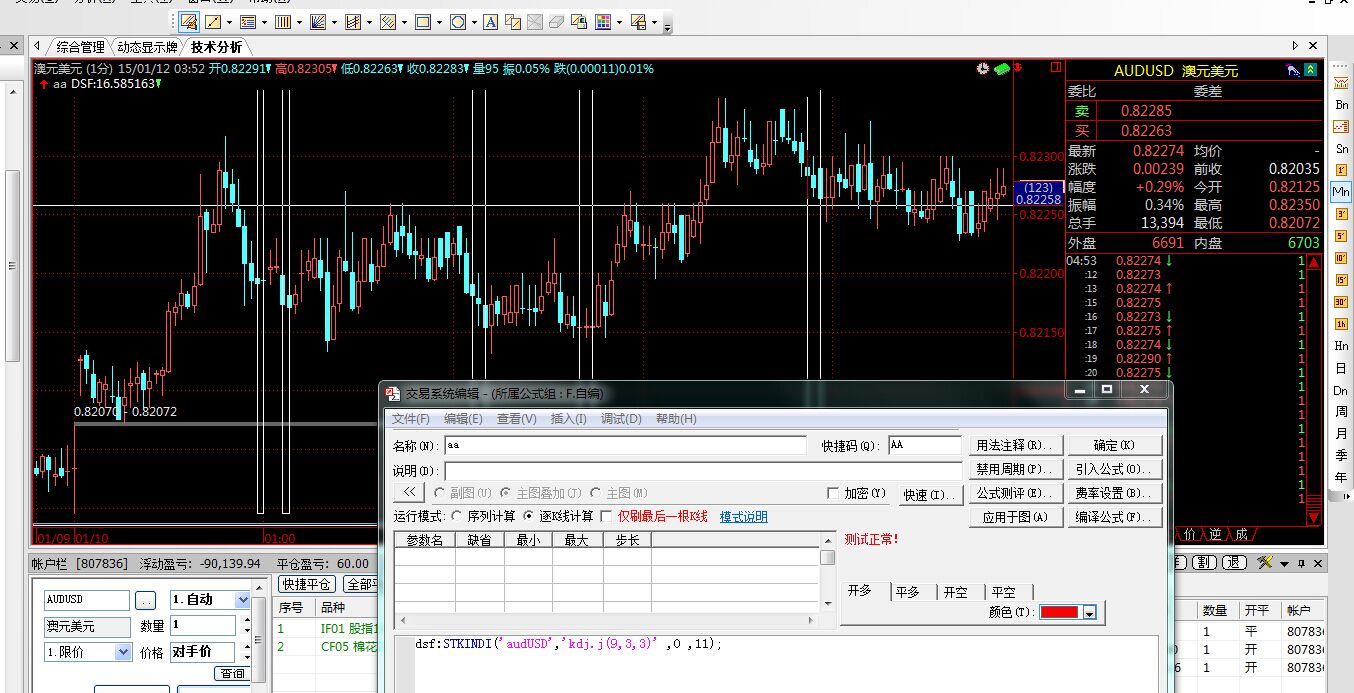Select the Sn period in right sidebar
Screen dimensions: 1354x693
[x=1341, y=148]
